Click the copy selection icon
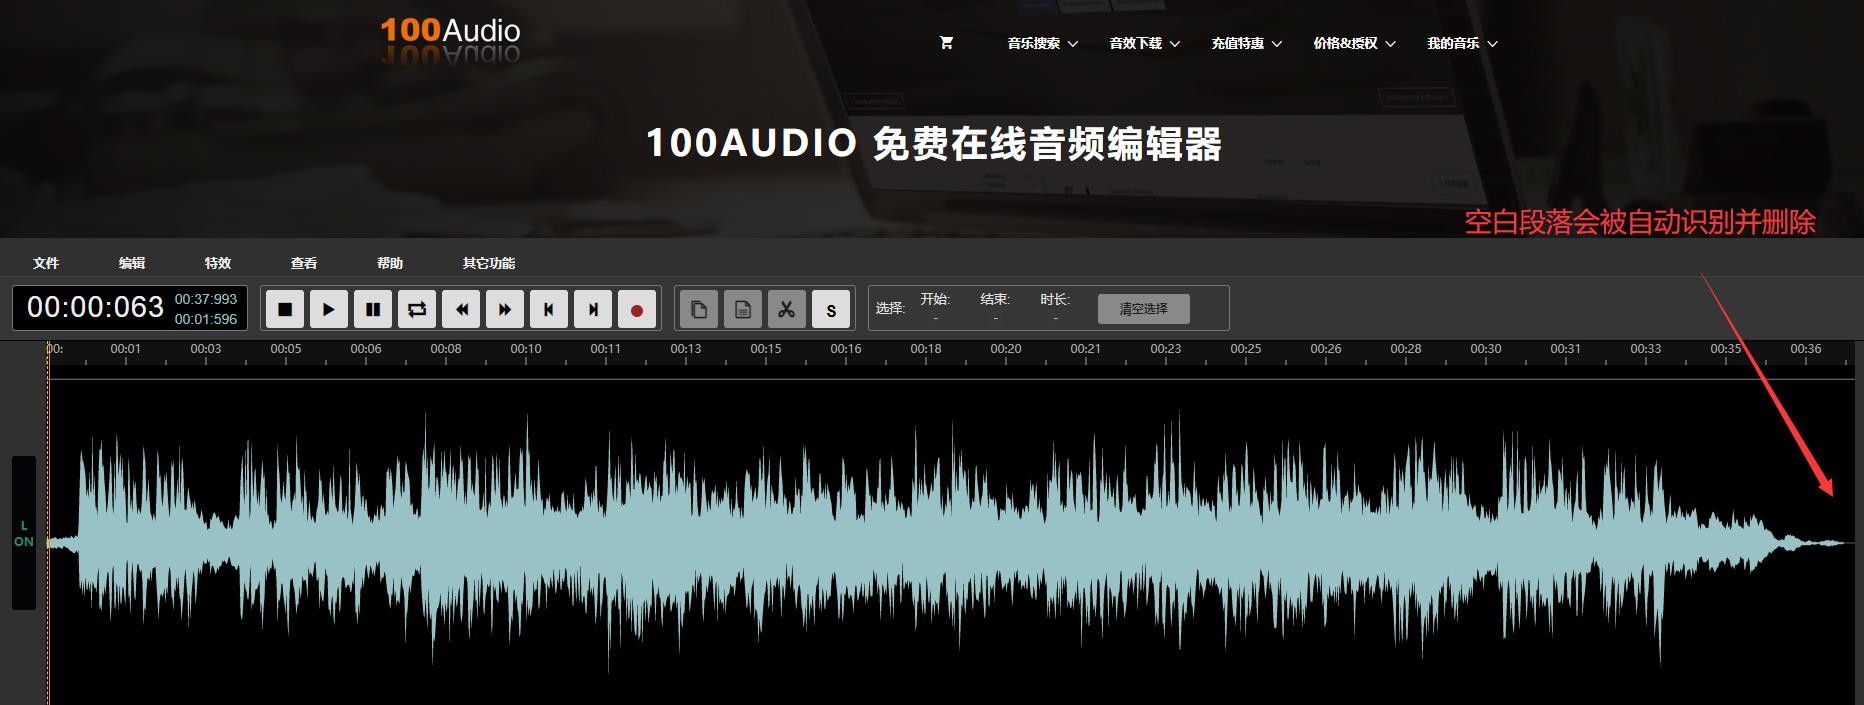The image size is (1864, 705). pos(699,309)
